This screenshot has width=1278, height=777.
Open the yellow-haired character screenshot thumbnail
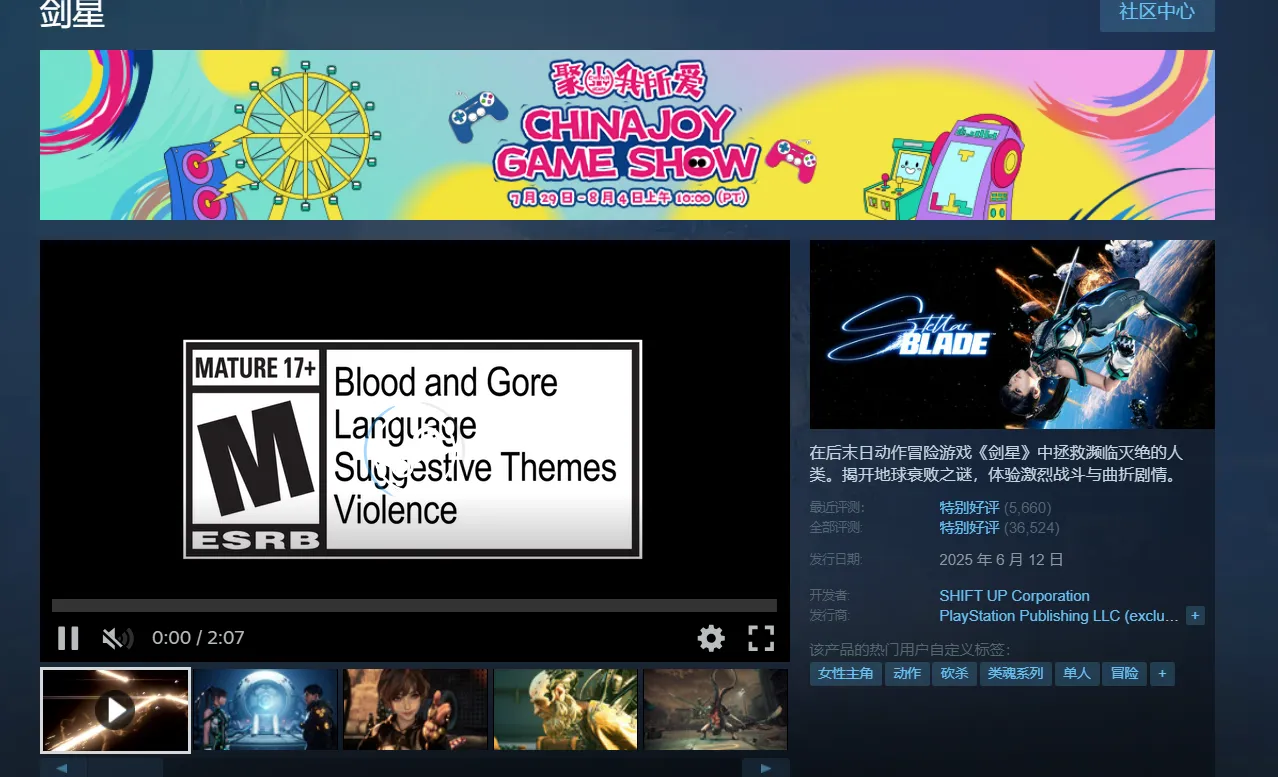565,710
